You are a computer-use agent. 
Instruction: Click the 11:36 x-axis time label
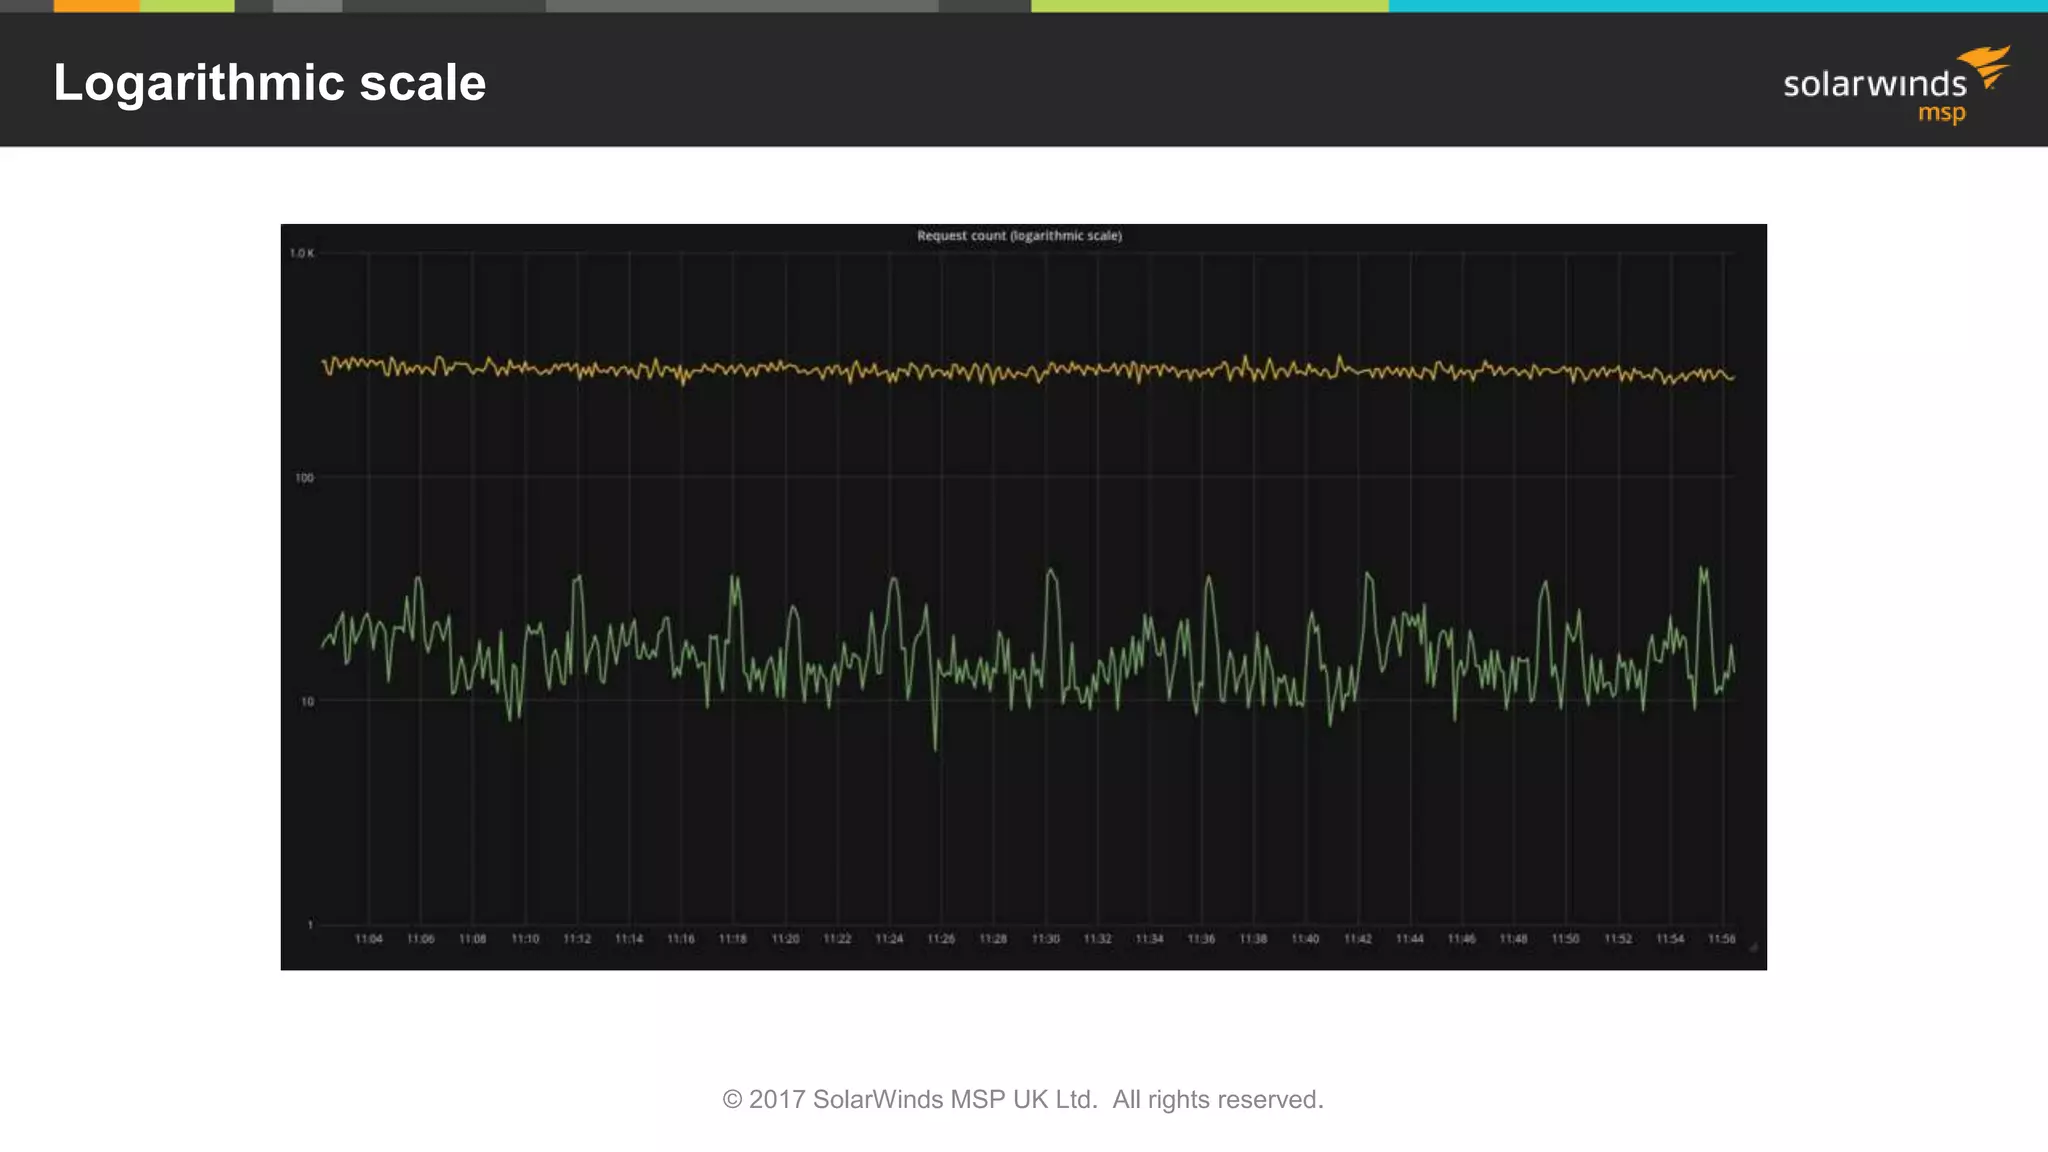pyautogui.click(x=1201, y=939)
